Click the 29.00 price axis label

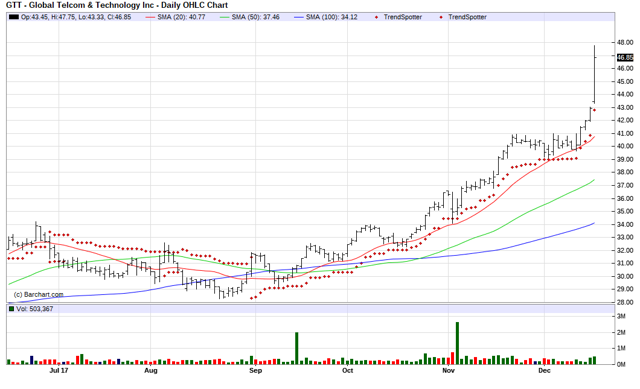click(x=625, y=289)
